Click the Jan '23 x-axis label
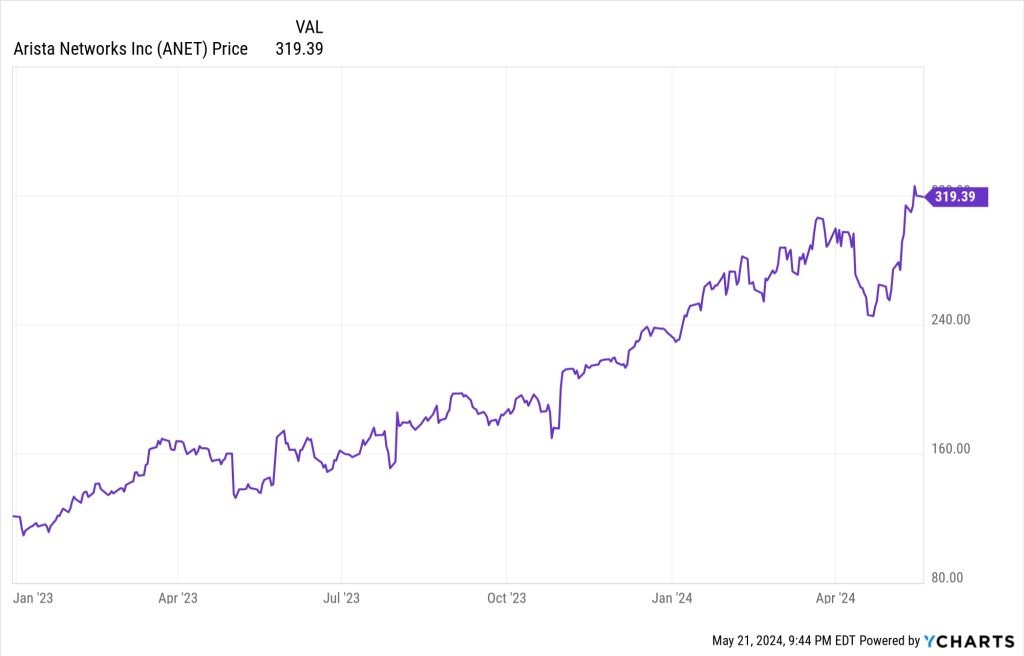The width and height of the screenshot is (1024, 656). 32,598
